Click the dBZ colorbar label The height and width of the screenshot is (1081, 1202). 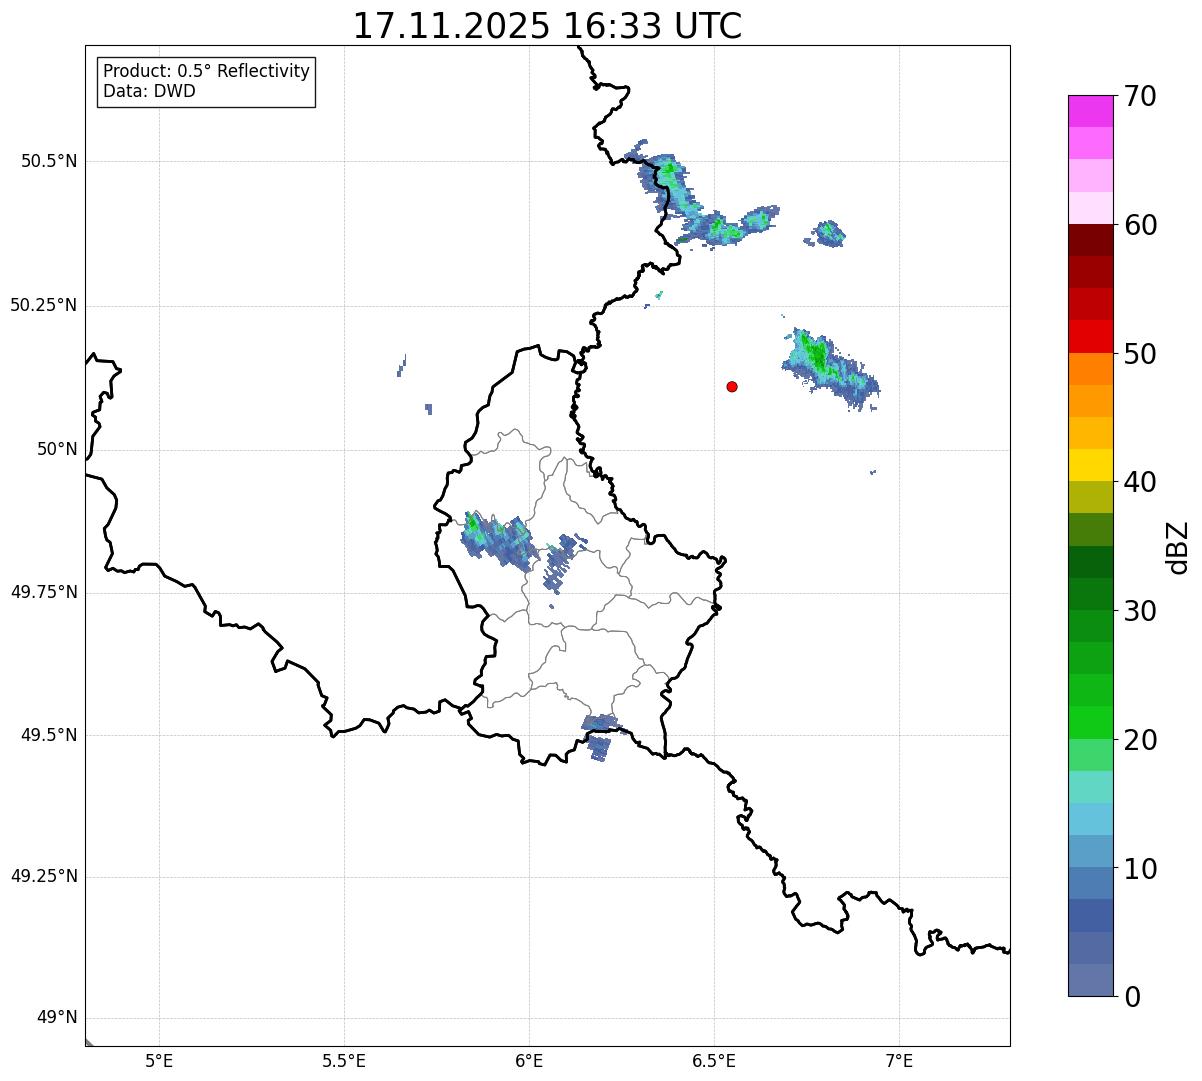pos(1178,547)
